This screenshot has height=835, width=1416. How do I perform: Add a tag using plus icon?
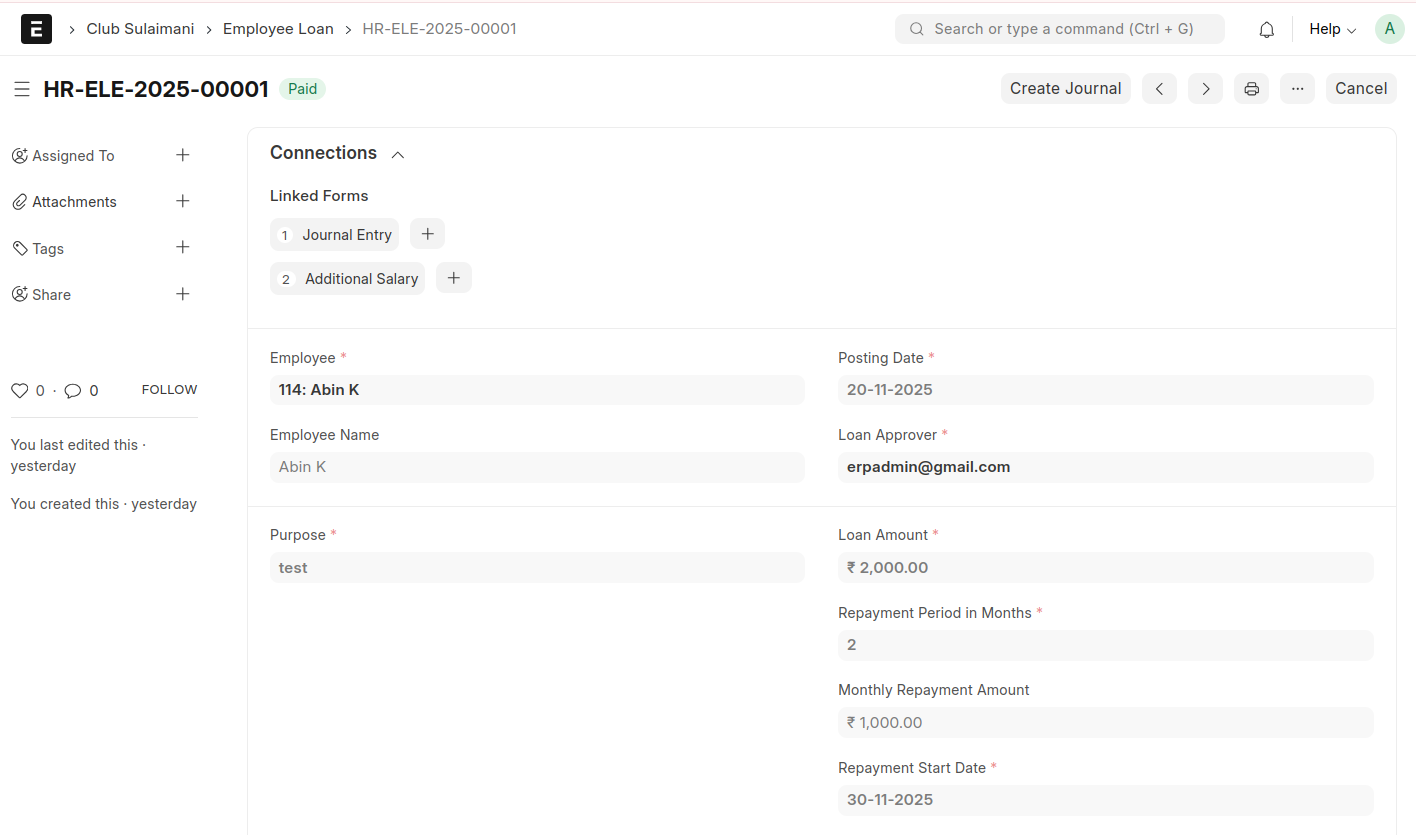tap(183, 248)
